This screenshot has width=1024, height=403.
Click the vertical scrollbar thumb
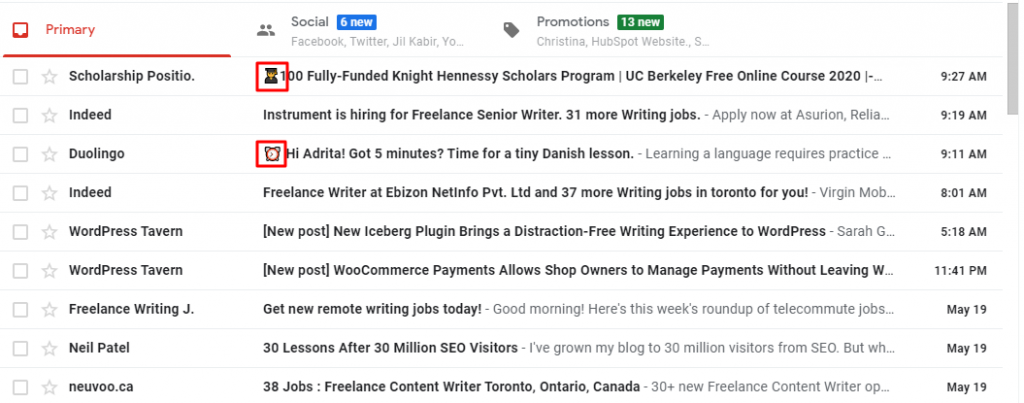(1013, 59)
